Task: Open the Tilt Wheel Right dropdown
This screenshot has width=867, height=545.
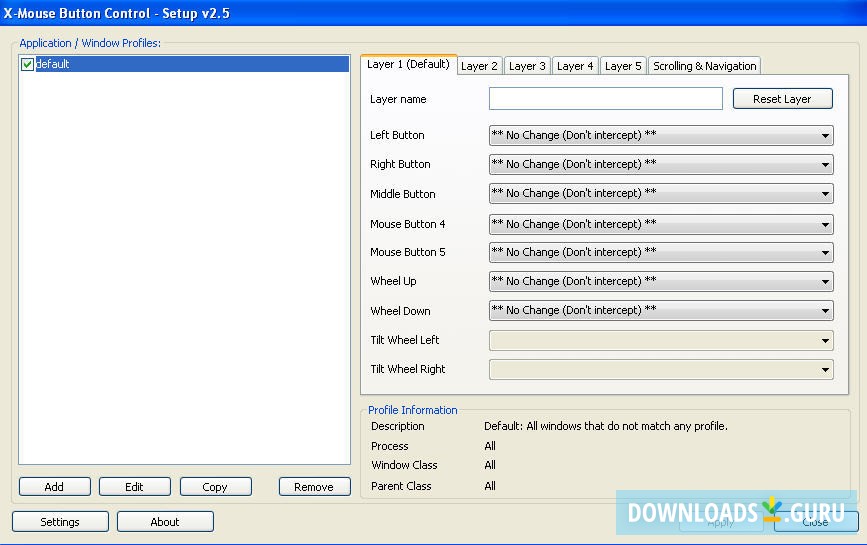Action: (661, 369)
